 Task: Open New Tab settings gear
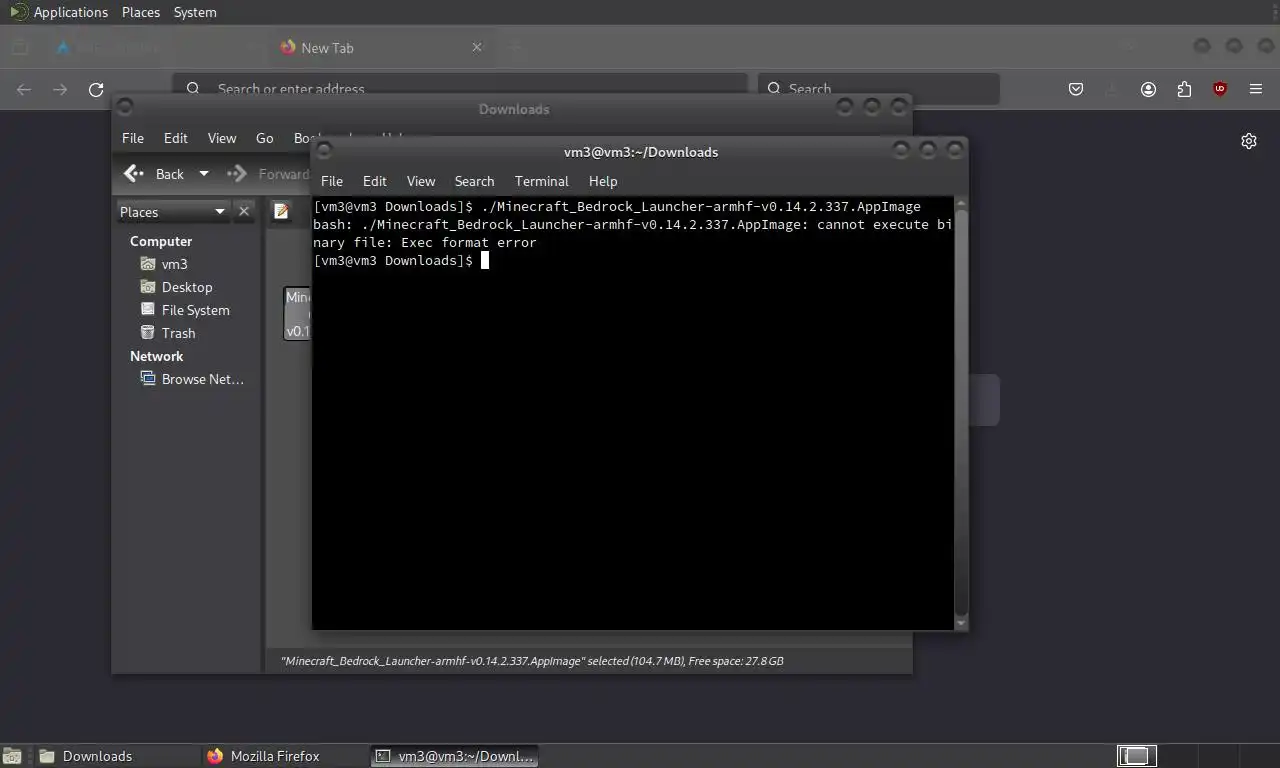click(1249, 141)
